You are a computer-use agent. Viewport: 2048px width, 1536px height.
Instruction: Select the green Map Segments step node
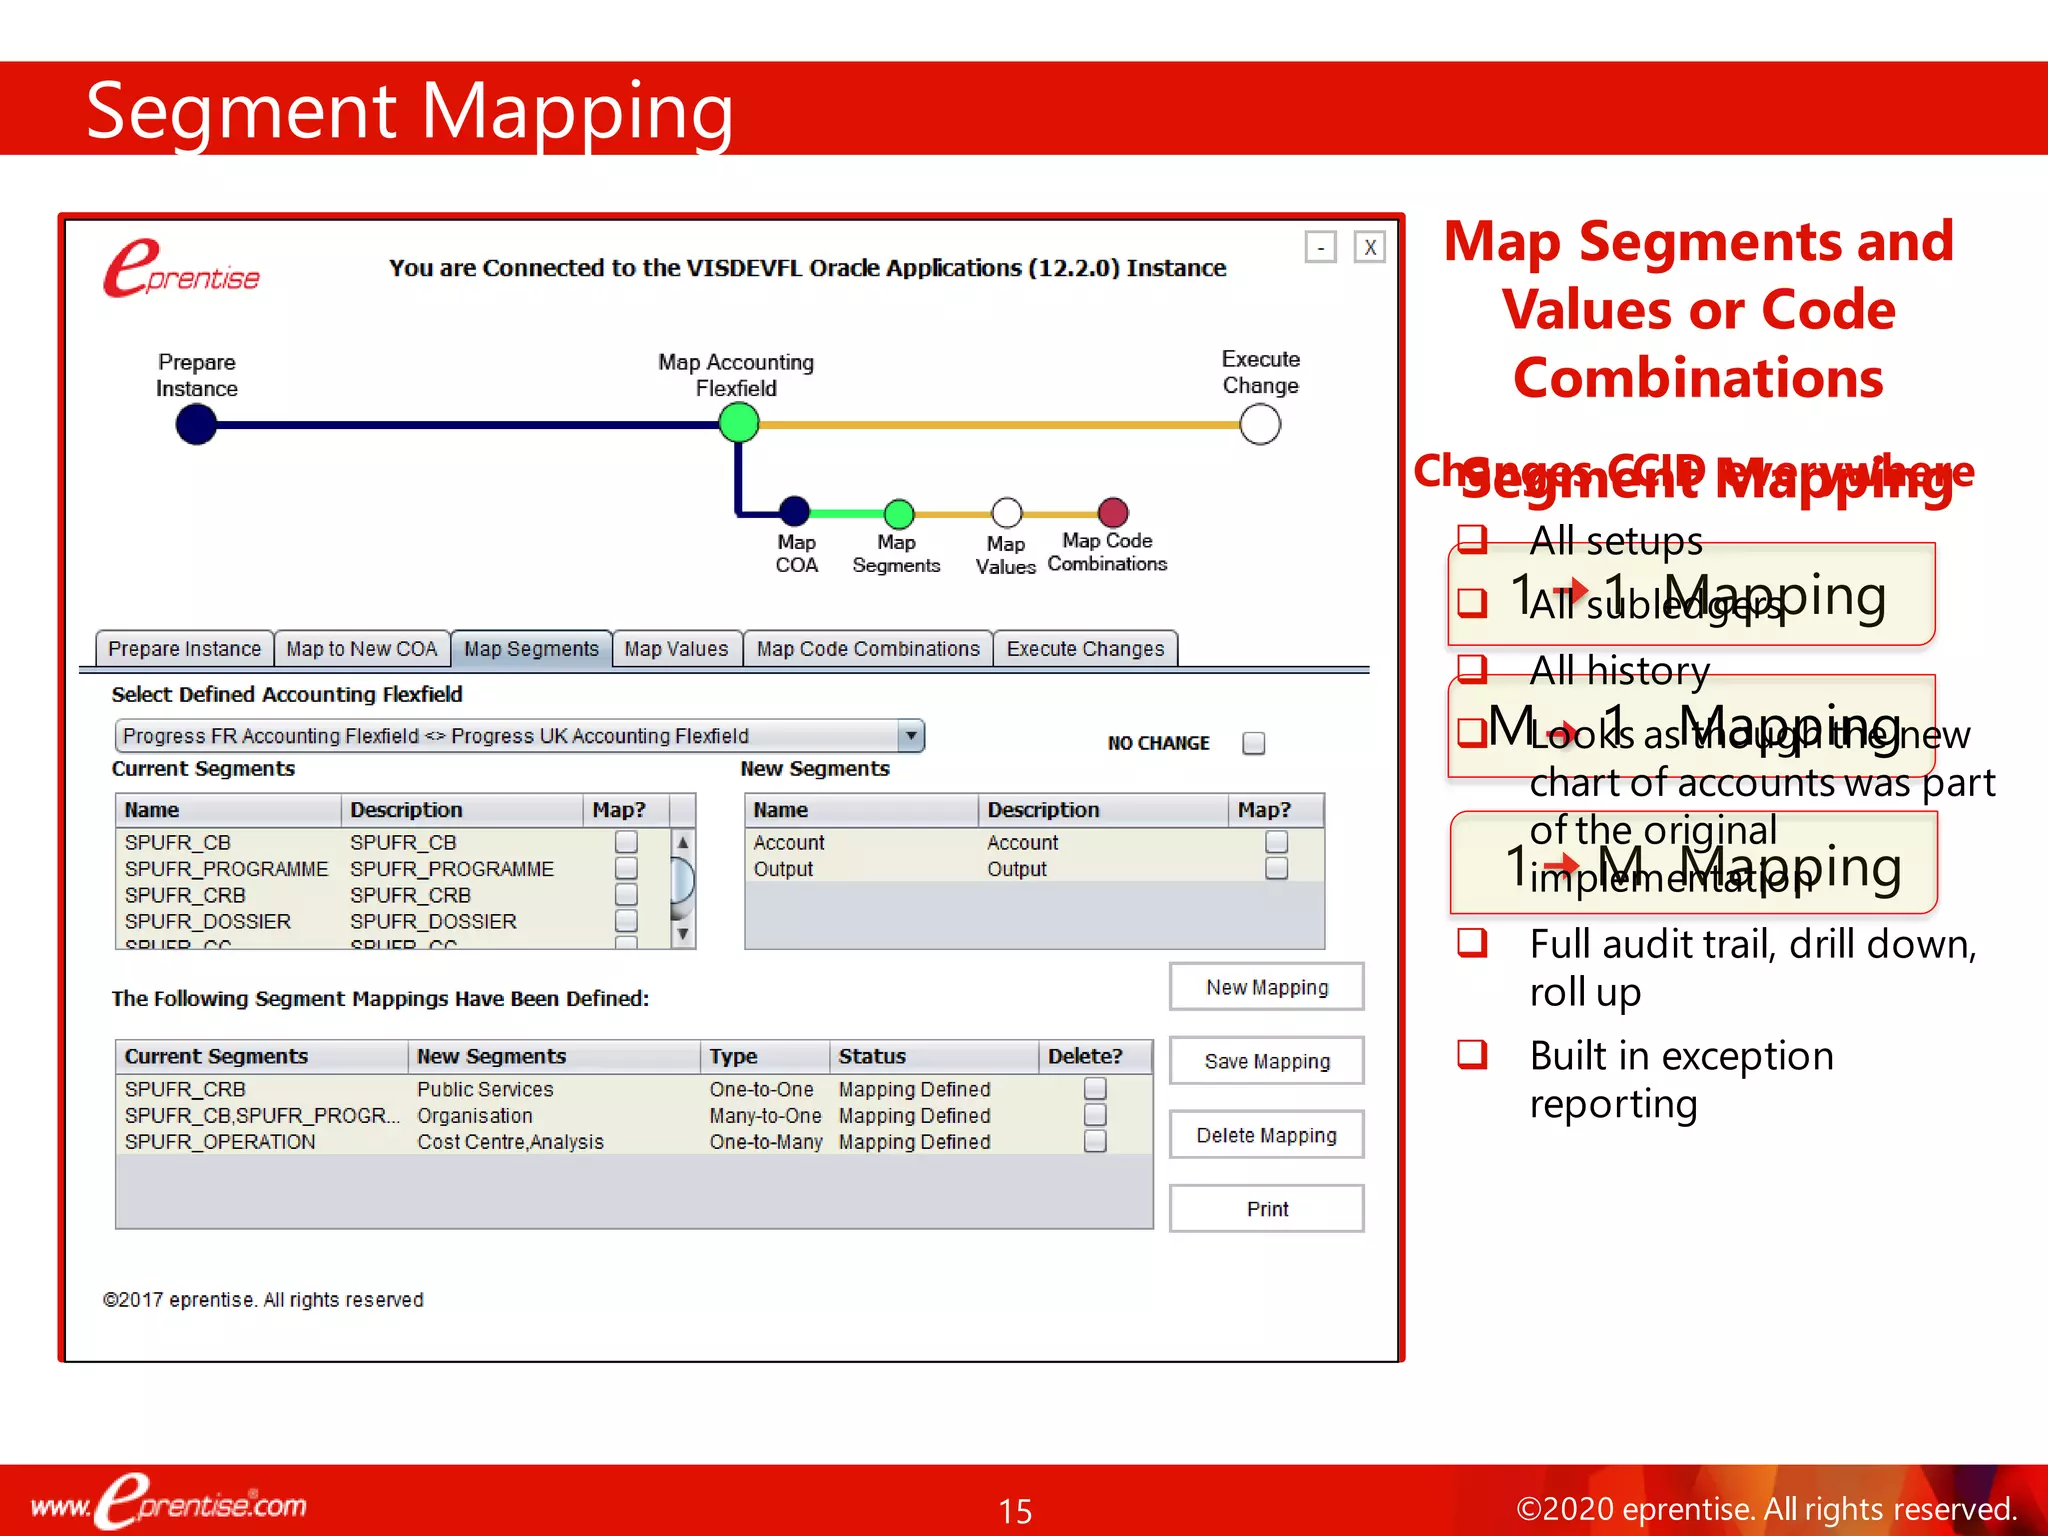tap(899, 513)
